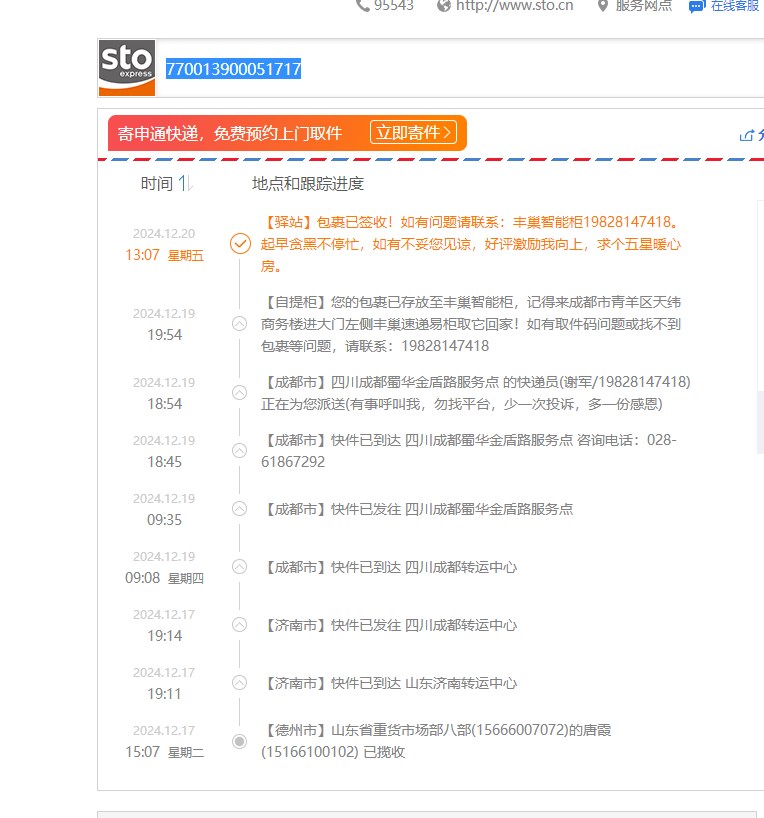Click the 19:54 timestamp

[164, 335]
